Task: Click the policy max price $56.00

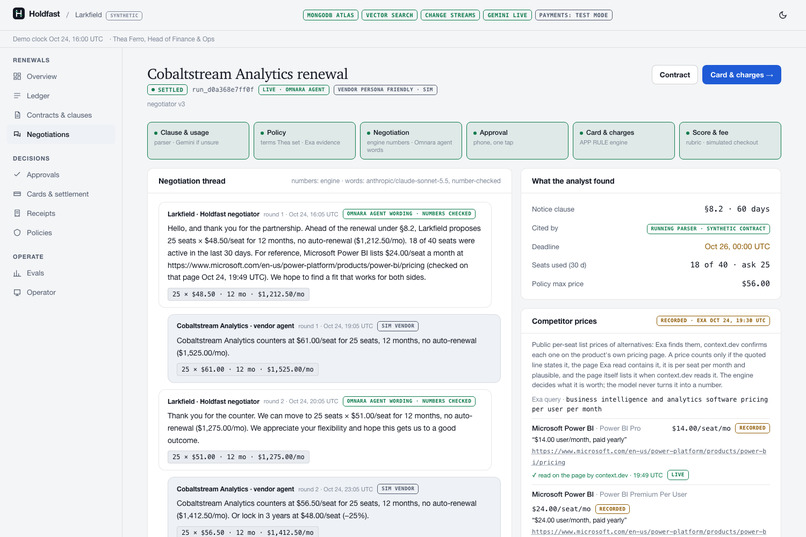Action: [x=756, y=284]
